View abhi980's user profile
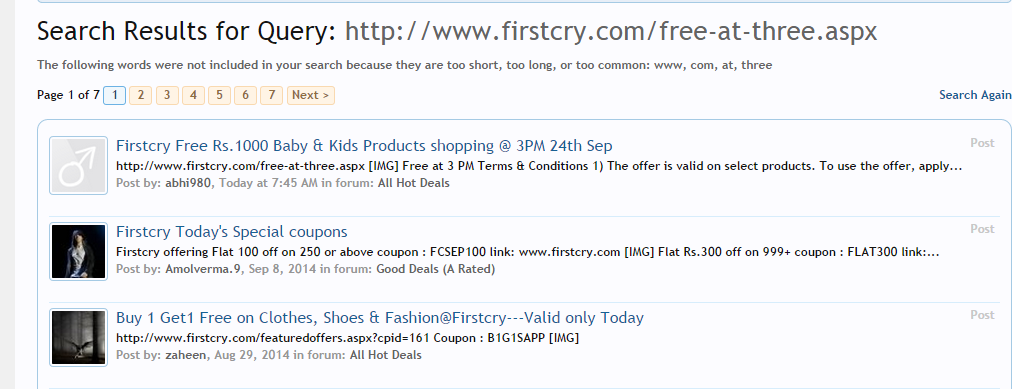 point(190,183)
